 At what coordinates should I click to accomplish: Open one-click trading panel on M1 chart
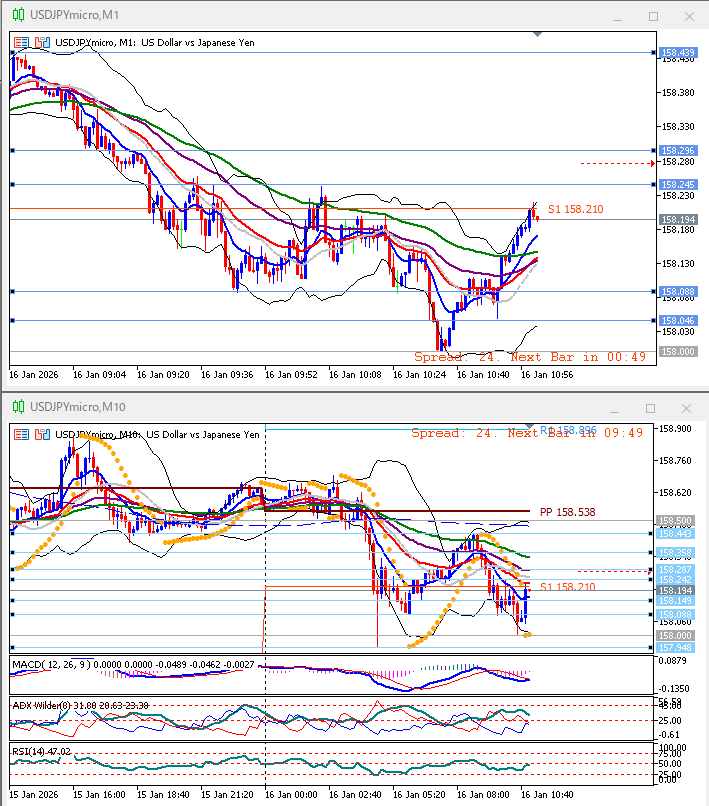[x=22, y=43]
